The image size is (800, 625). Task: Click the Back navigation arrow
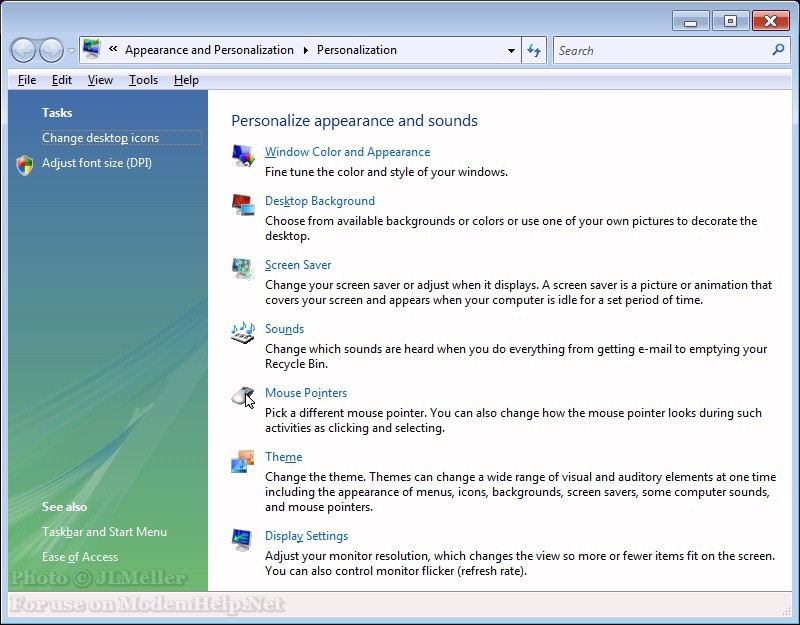tap(23, 51)
